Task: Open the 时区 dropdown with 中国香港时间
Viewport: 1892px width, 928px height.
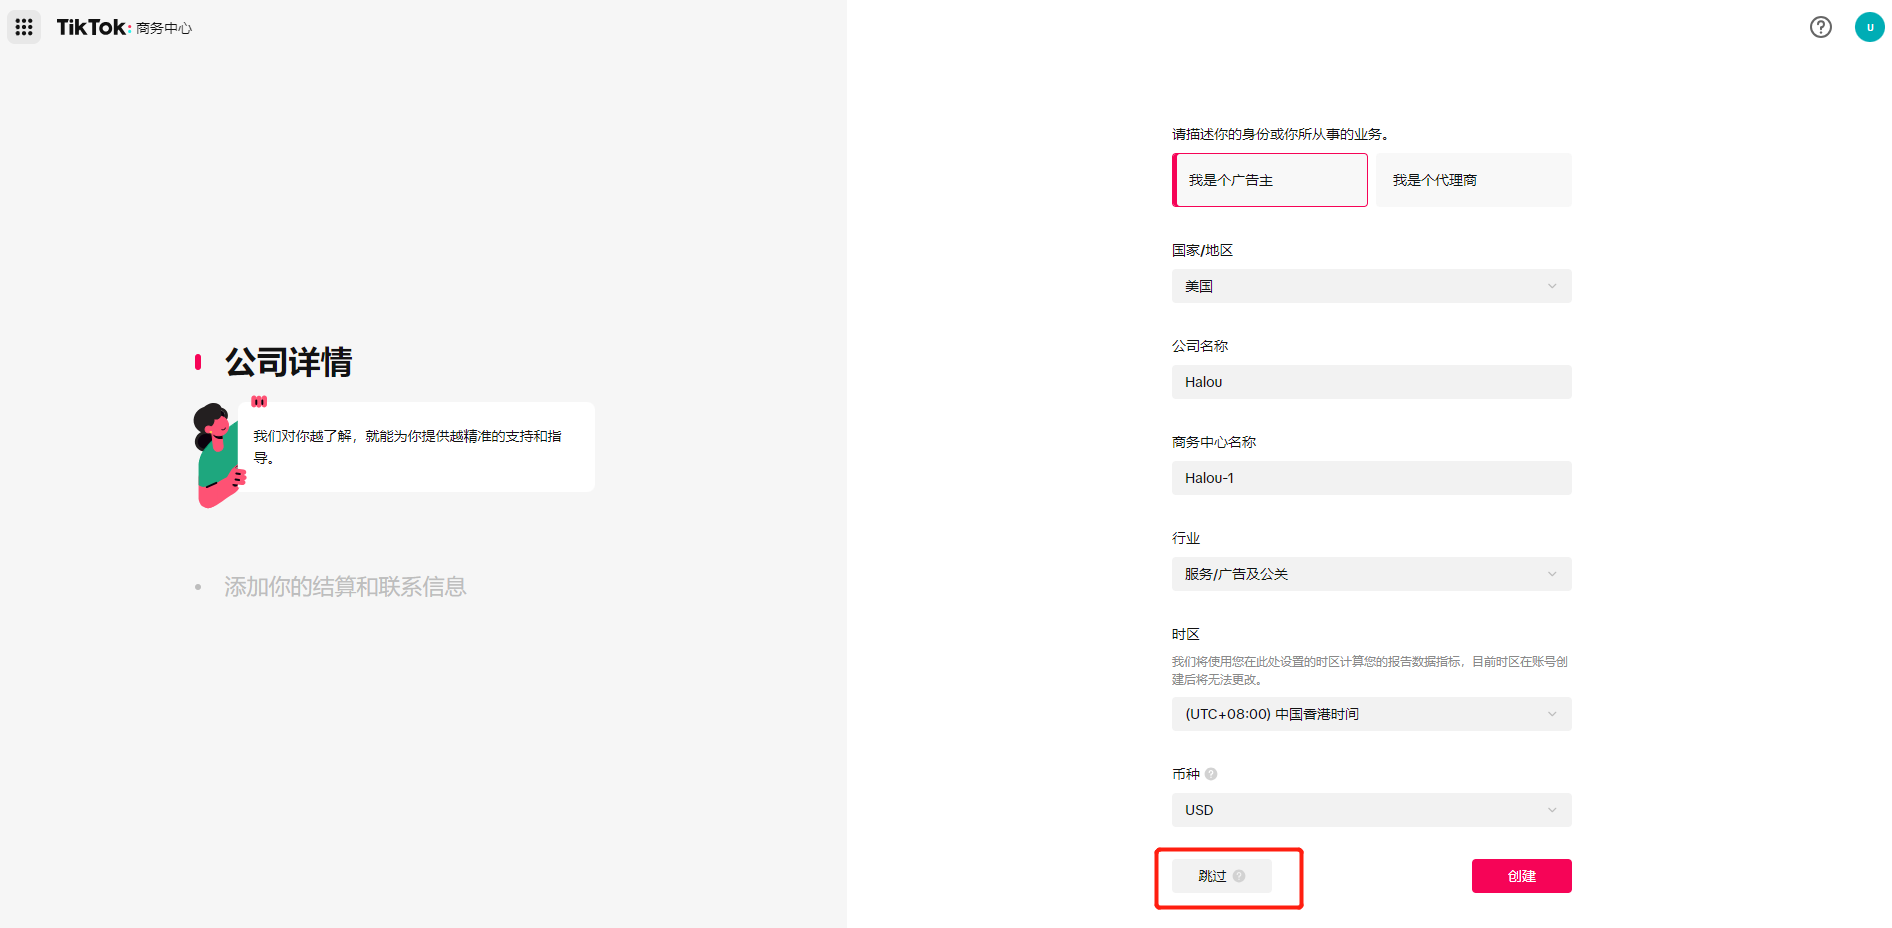Action: (x=1372, y=714)
